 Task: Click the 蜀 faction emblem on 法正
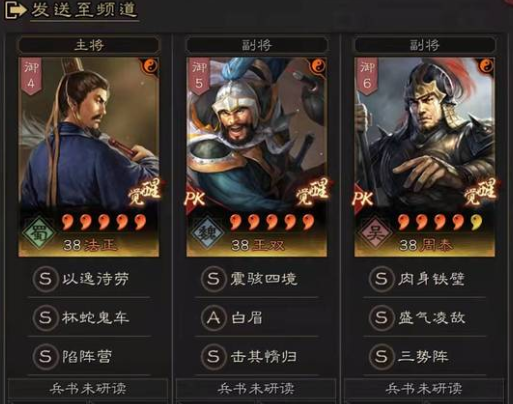[x=39, y=232]
